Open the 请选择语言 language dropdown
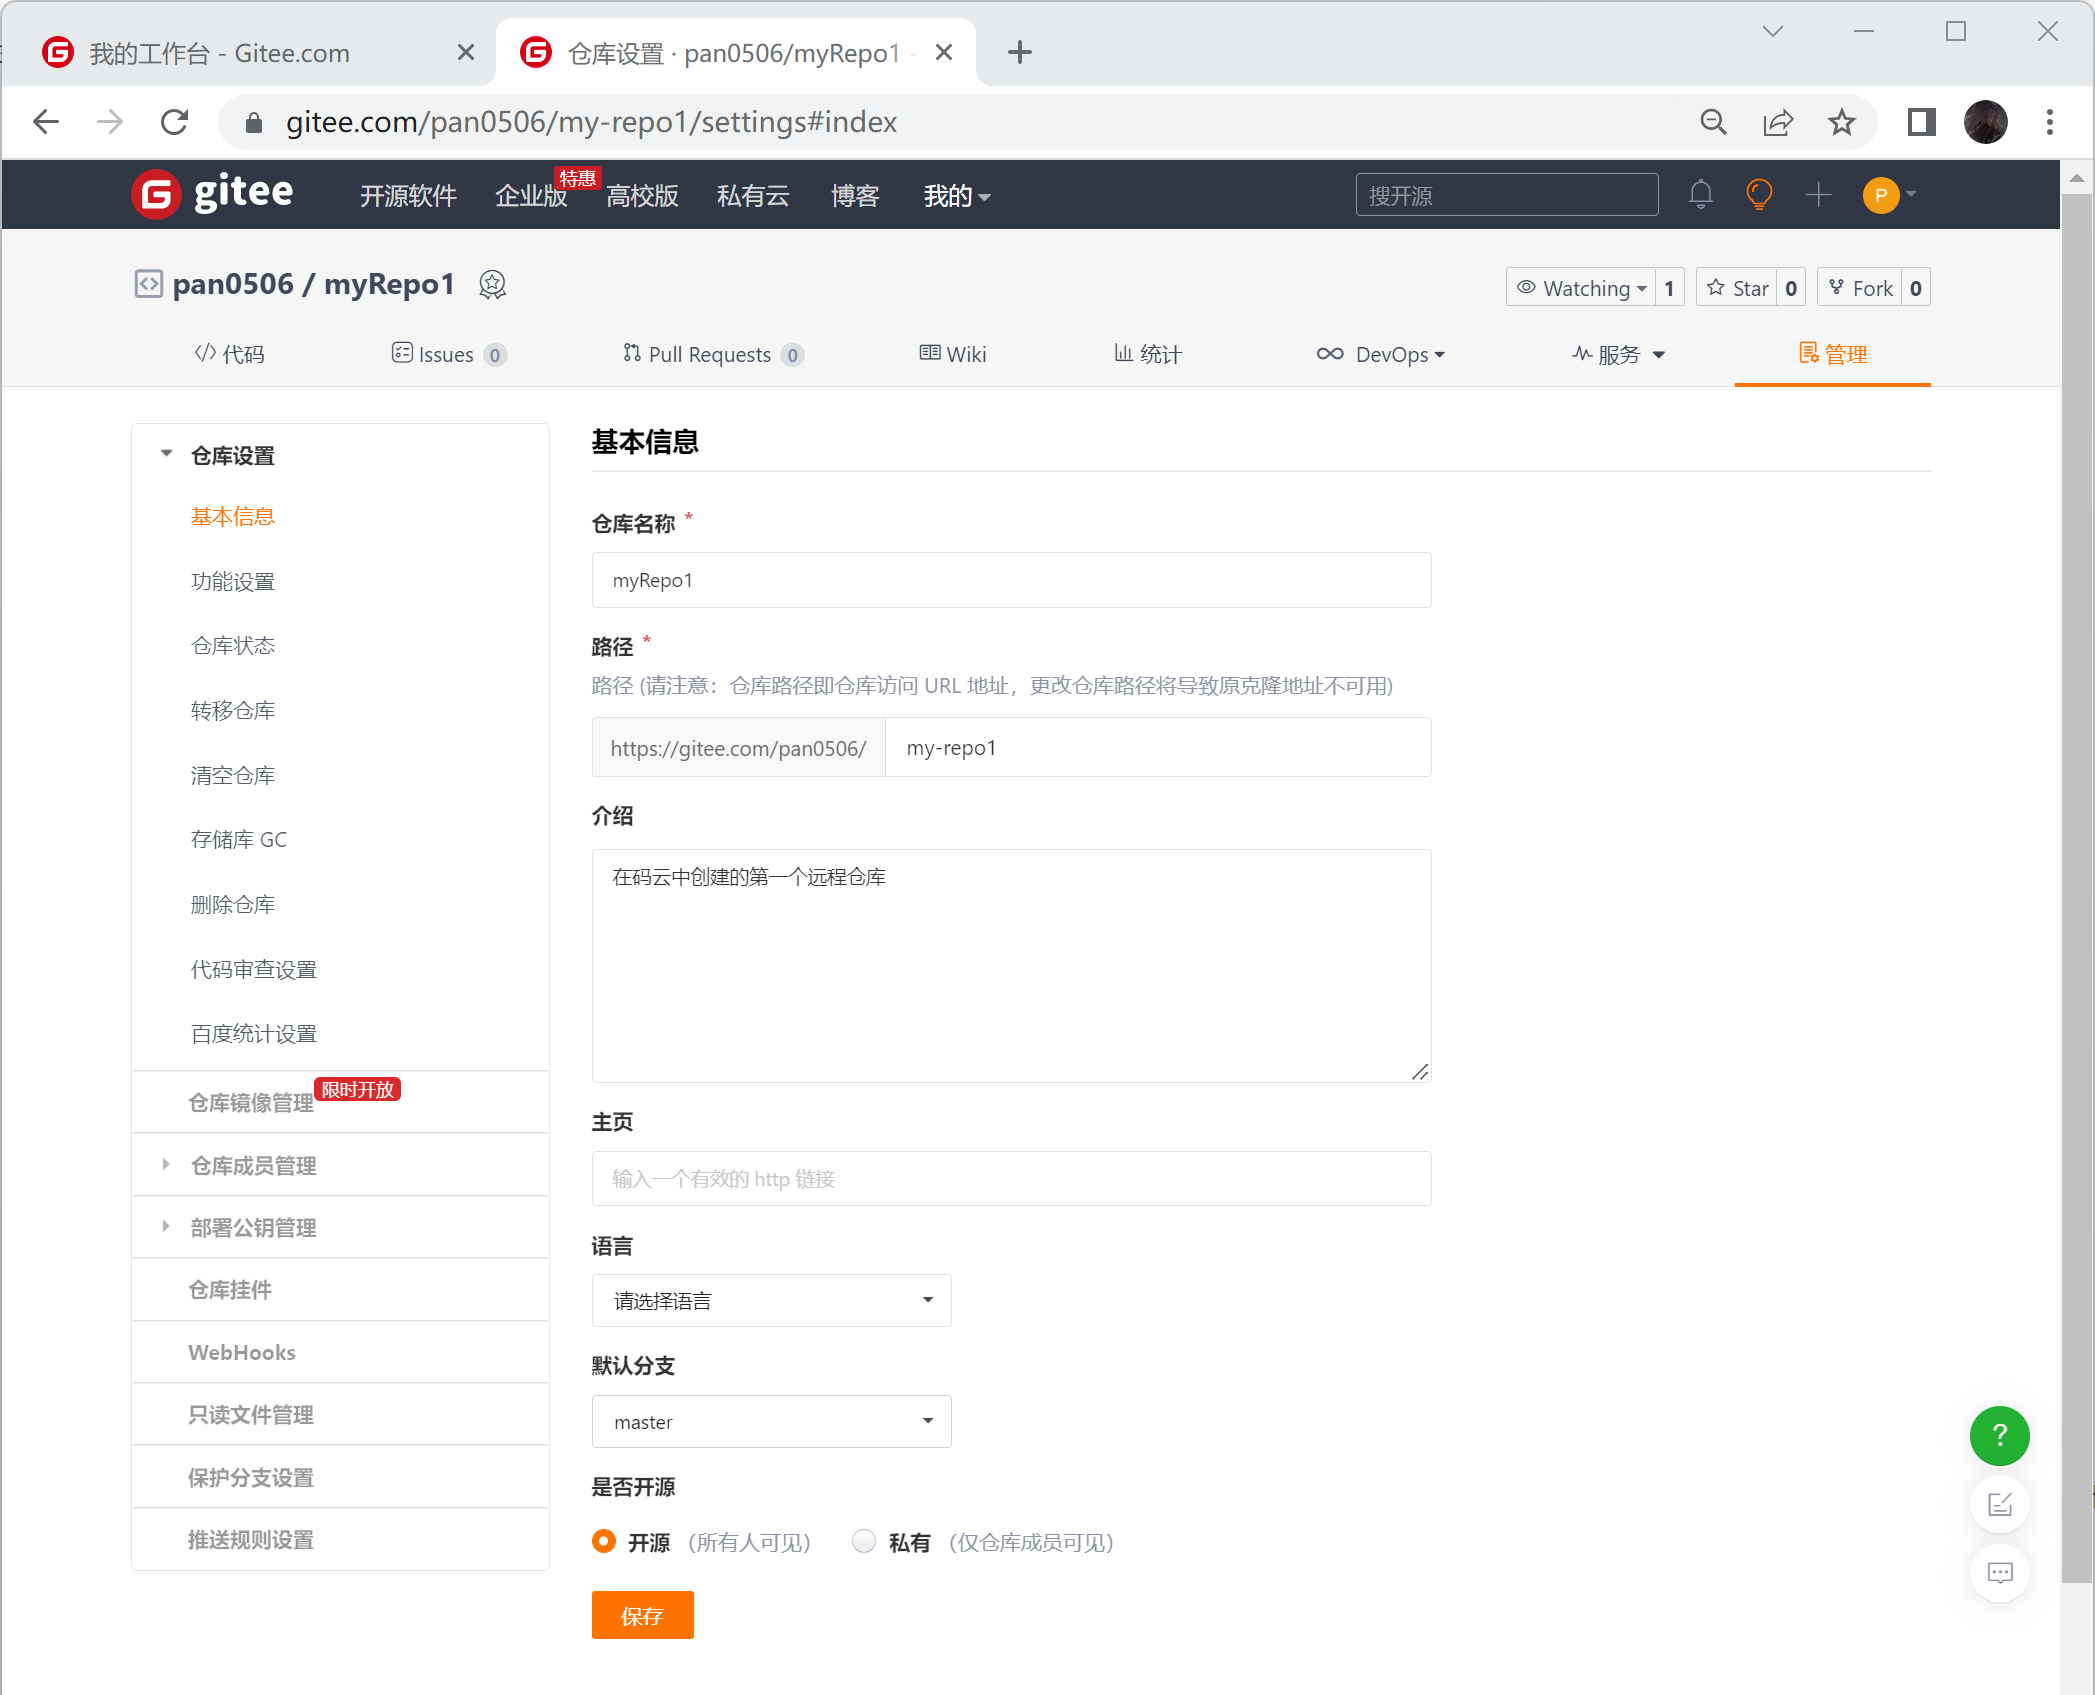 771,1301
